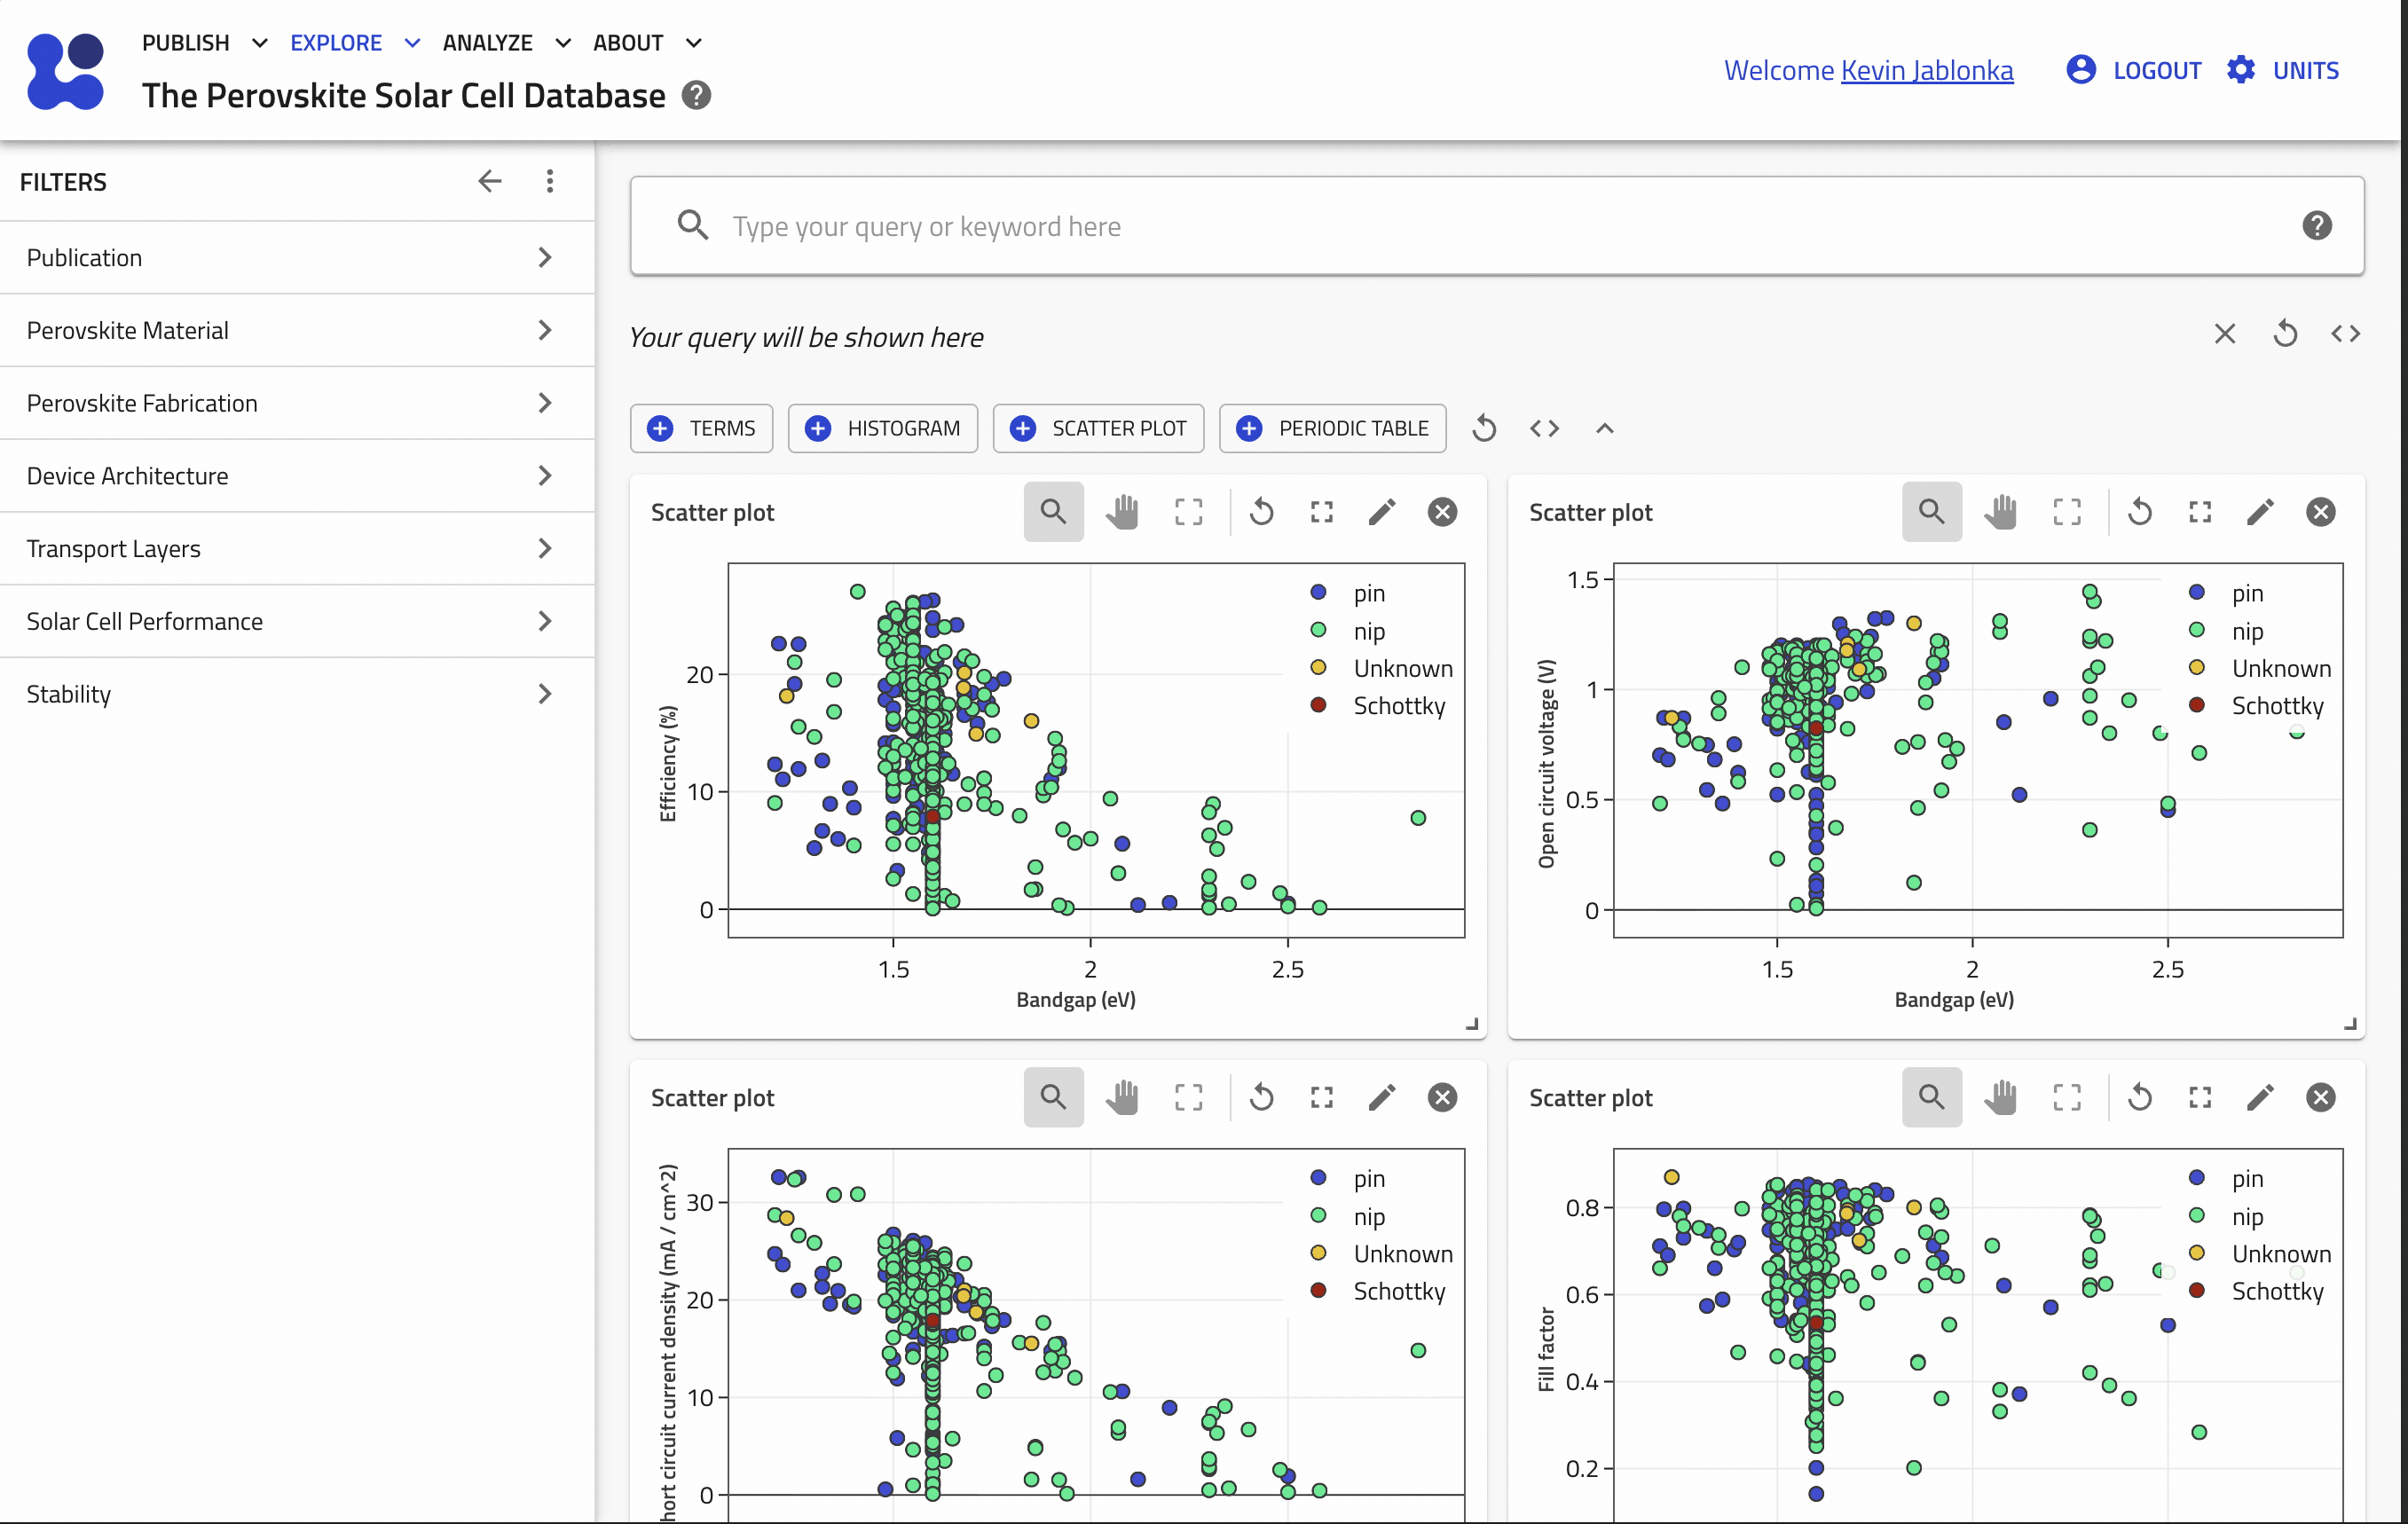The width and height of the screenshot is (2408, 1524).
Task: Toggle Schottky legend in Open circuit voltage plot
Action: [x=2276, y=706]
